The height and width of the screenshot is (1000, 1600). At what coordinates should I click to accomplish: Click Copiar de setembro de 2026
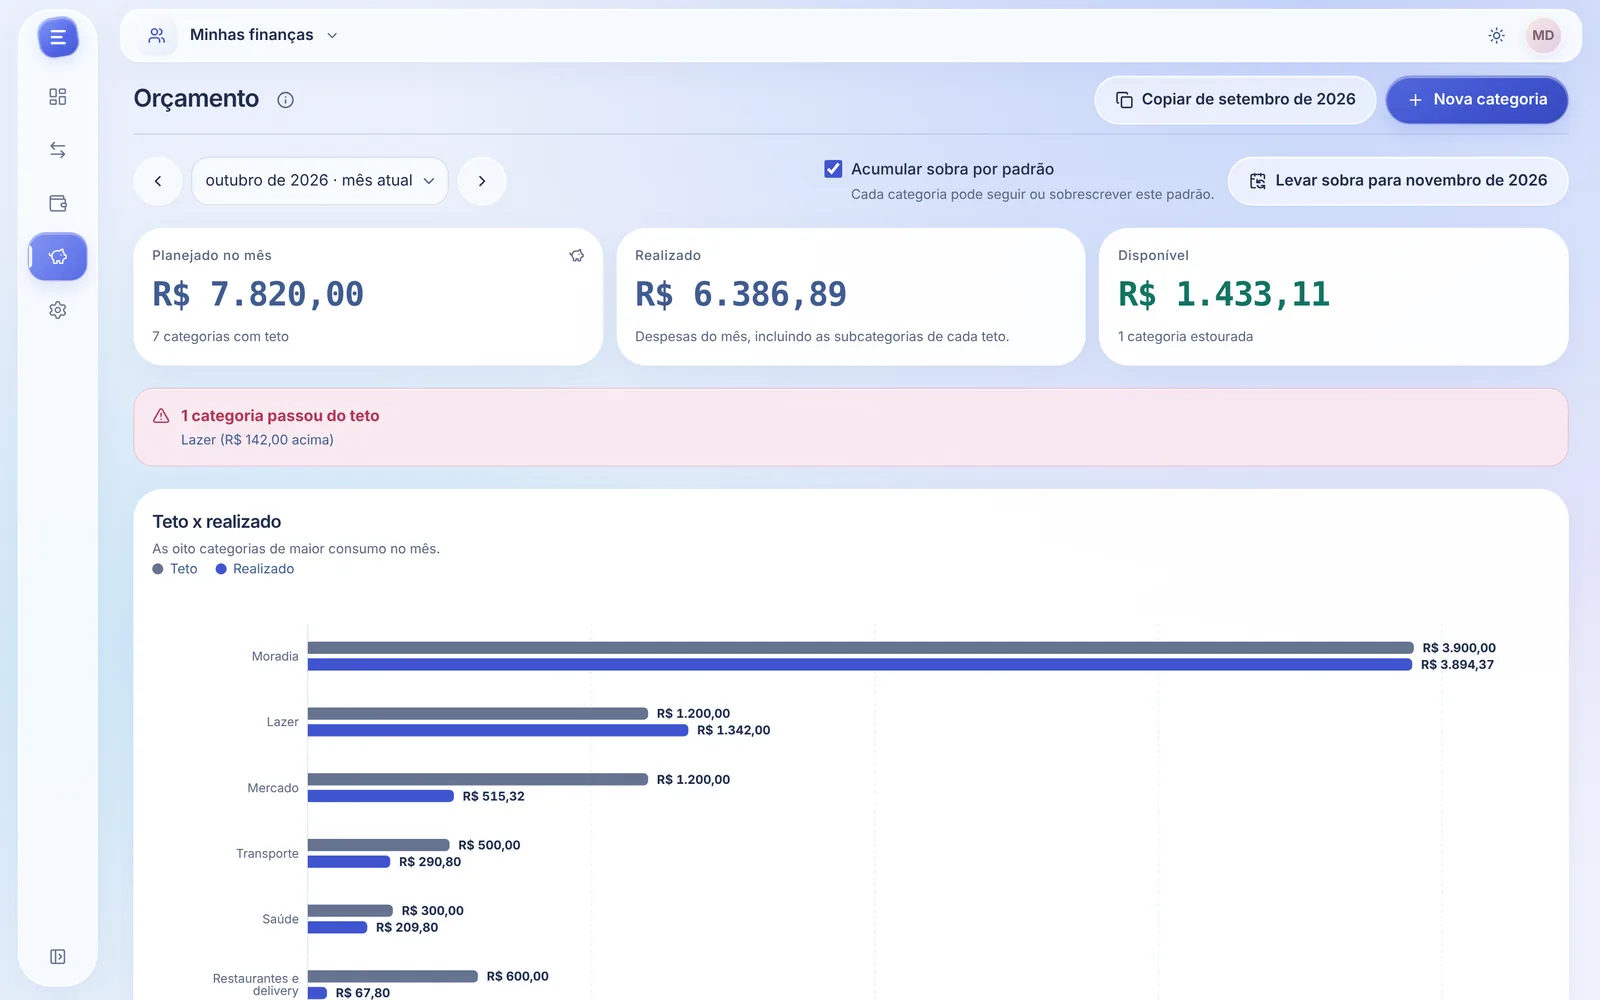pyautogui.click(x=1236, y=100)
